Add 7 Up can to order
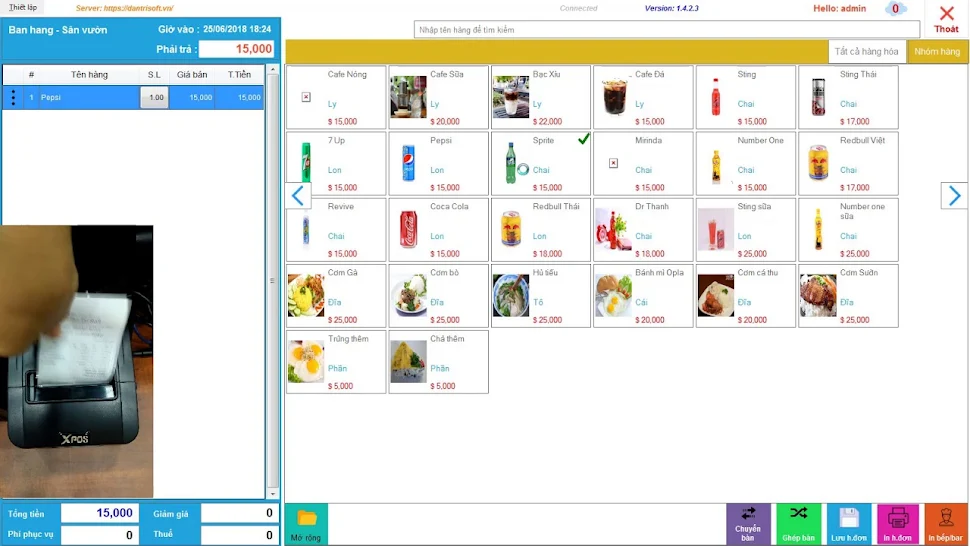Screen dimensions: 970x546 pyautogui.click(x=337, y=163)
